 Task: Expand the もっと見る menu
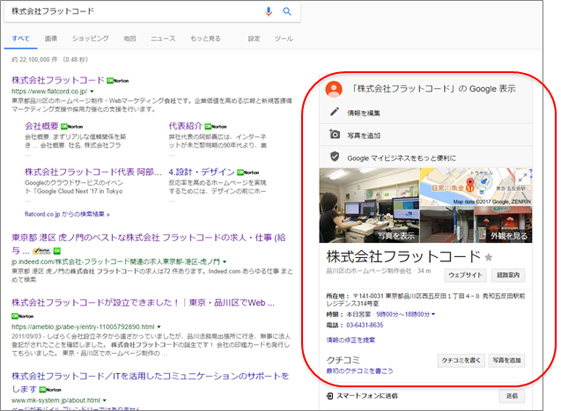click(x=205, y=38)
